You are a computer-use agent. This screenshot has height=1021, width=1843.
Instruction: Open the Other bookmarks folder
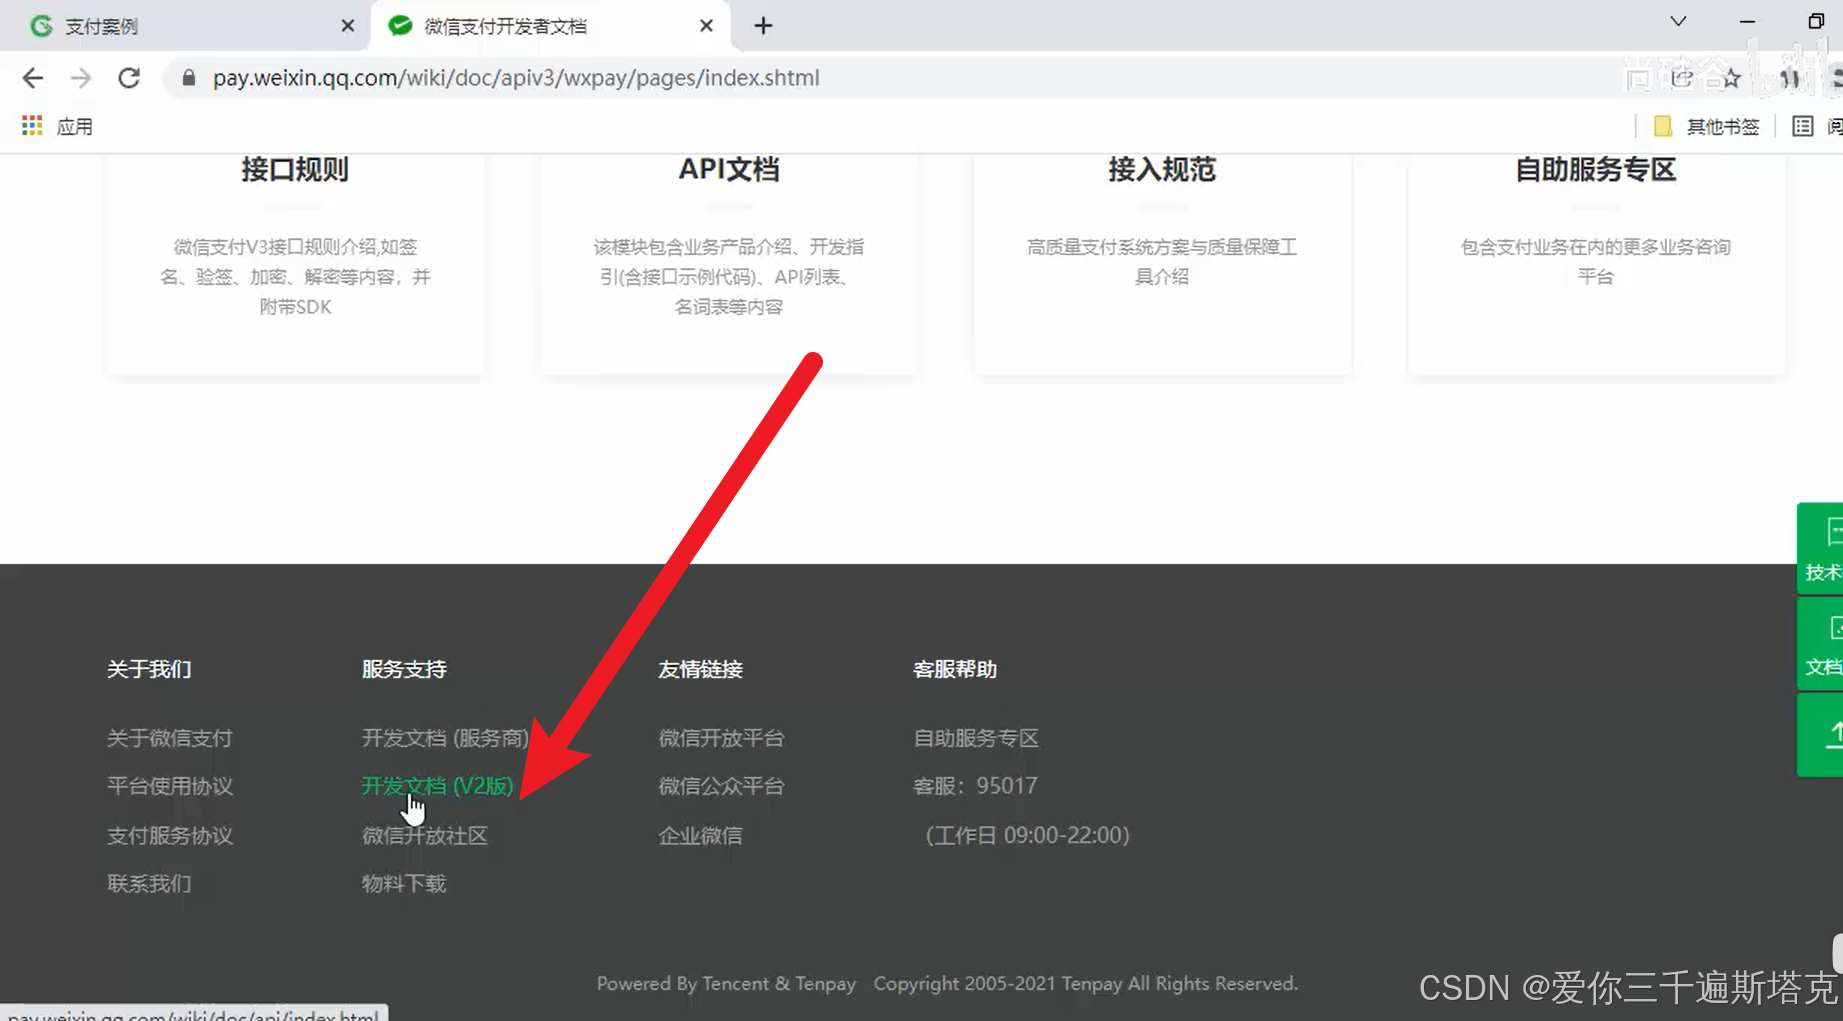tap(1707, 126)
